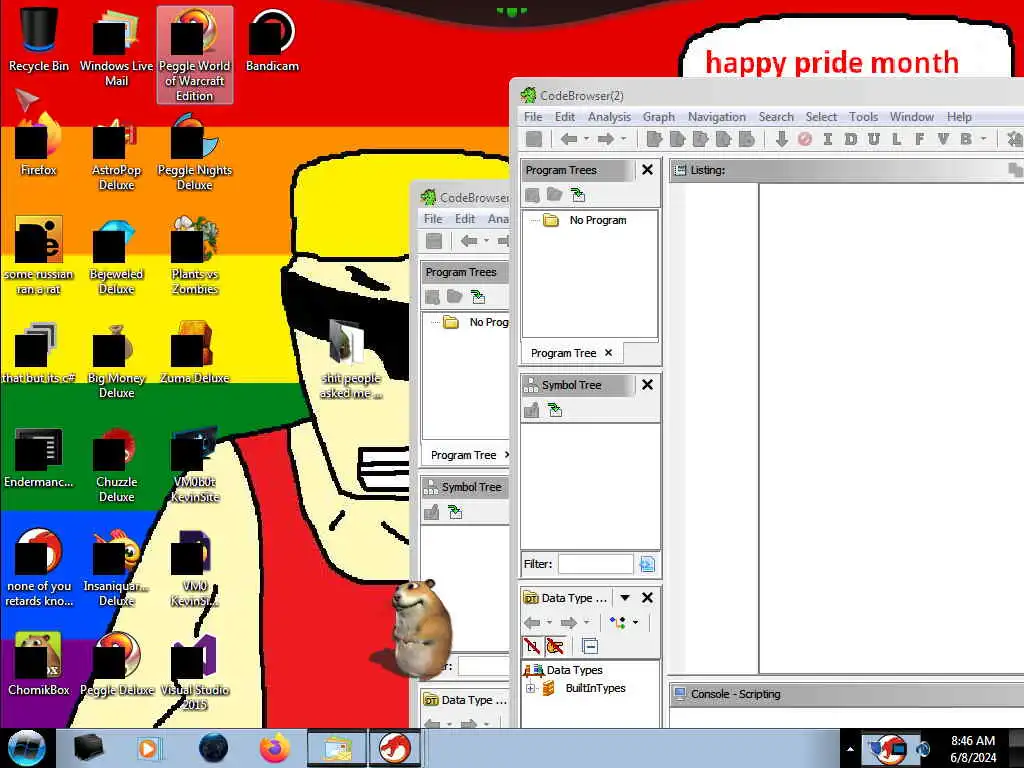
Task: Open the Analysis menu
Action: pos(609,117)
